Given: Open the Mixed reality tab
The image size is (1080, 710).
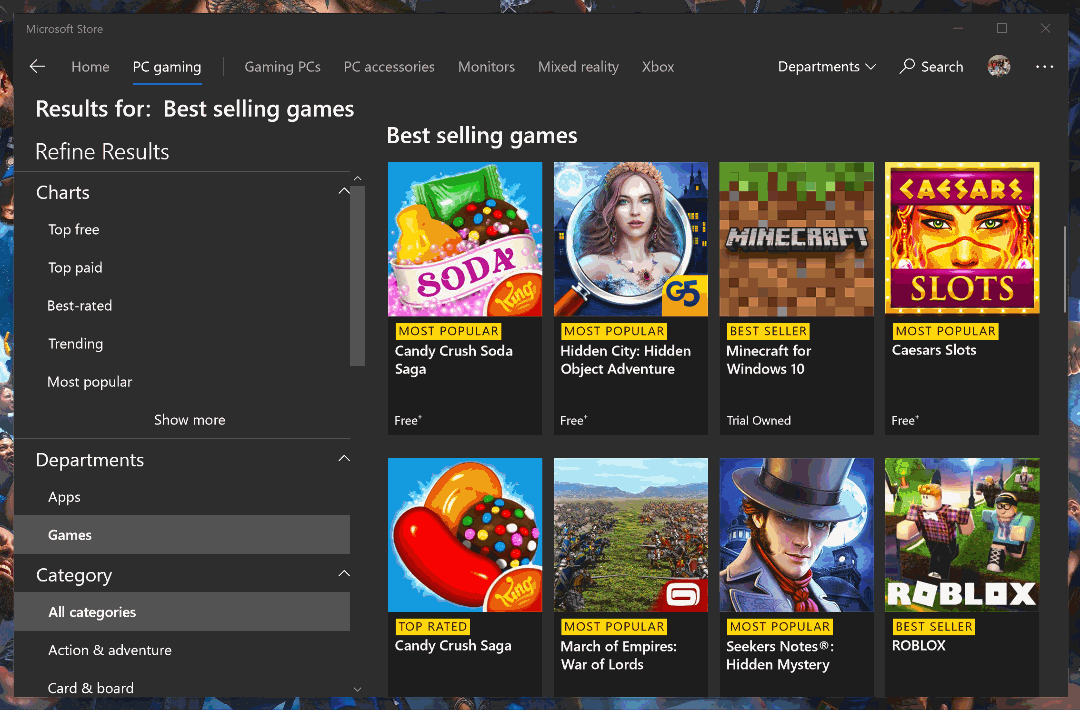Looking at the screenshot, I should click(579, 67).
